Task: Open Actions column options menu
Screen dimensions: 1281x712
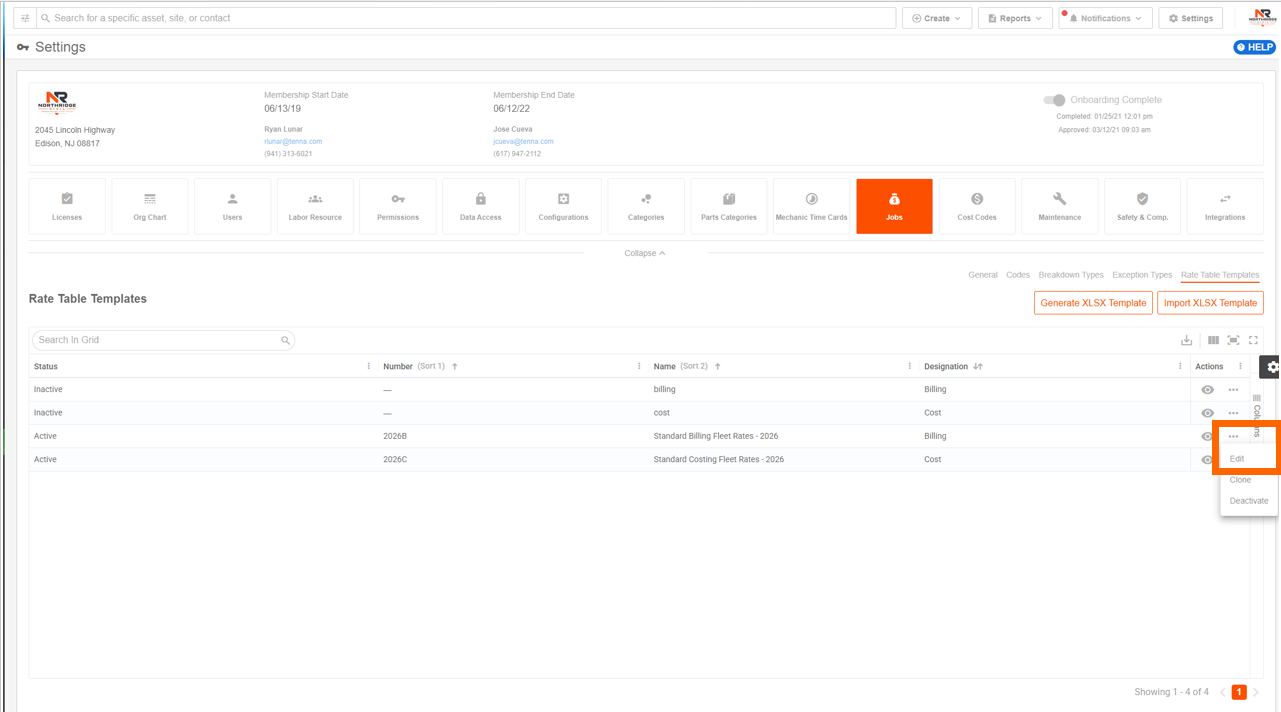Action: (1240, 366)
